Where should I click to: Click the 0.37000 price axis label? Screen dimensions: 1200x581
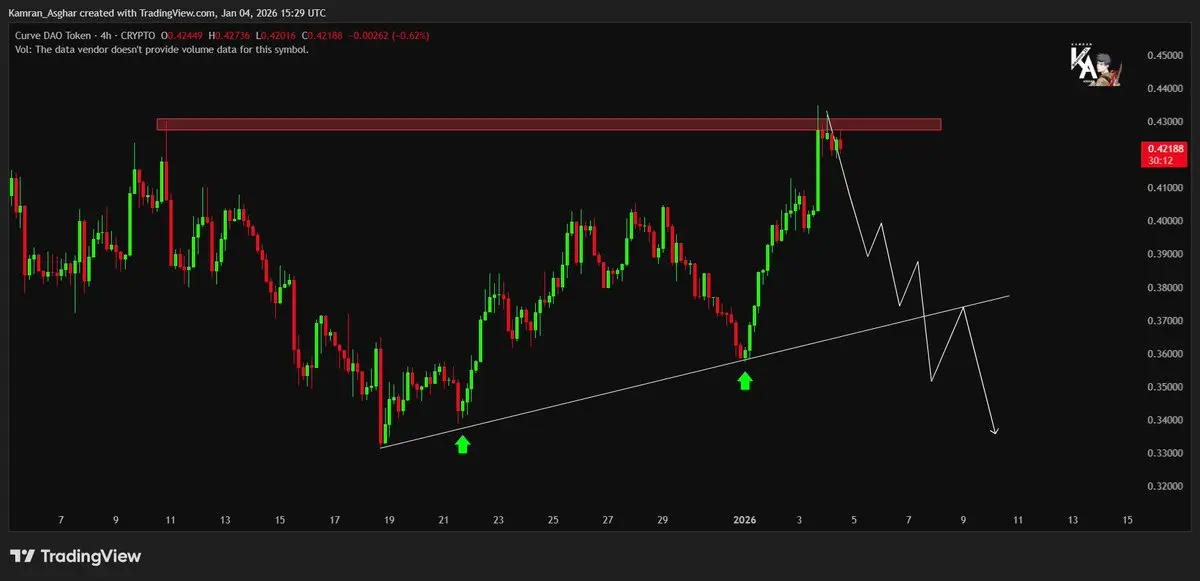pos(1165,321)
